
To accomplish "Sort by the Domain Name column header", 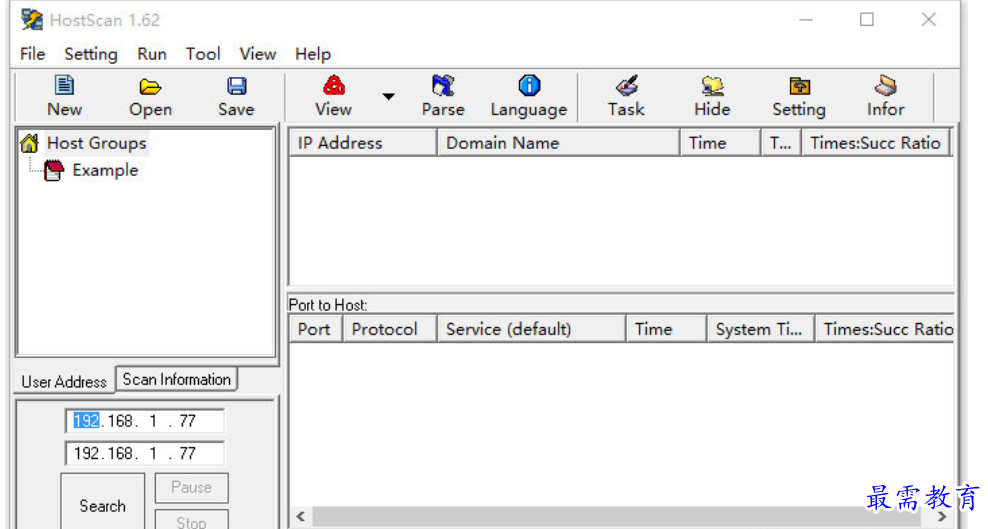I will click(x=557, y=143).
